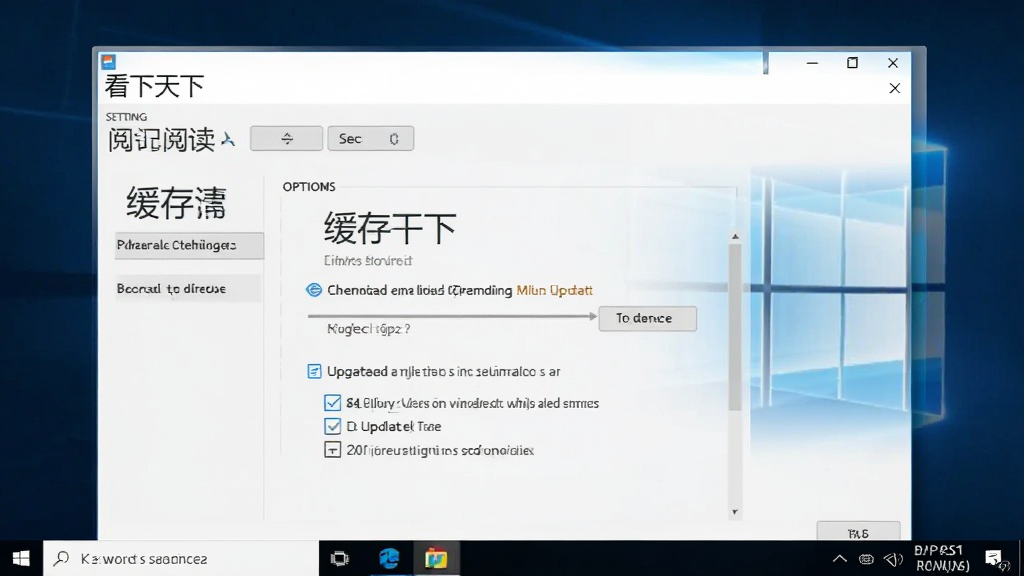Click the OPTIONS section label

point(309,187)
